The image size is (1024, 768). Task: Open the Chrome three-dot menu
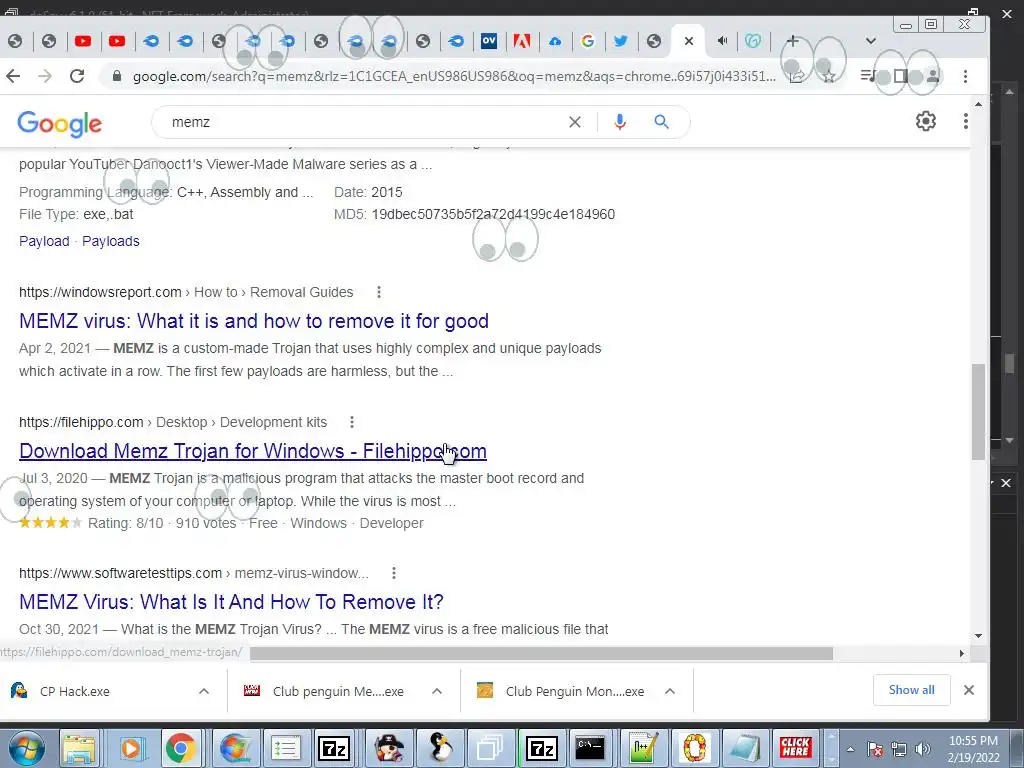coord(966,76)
